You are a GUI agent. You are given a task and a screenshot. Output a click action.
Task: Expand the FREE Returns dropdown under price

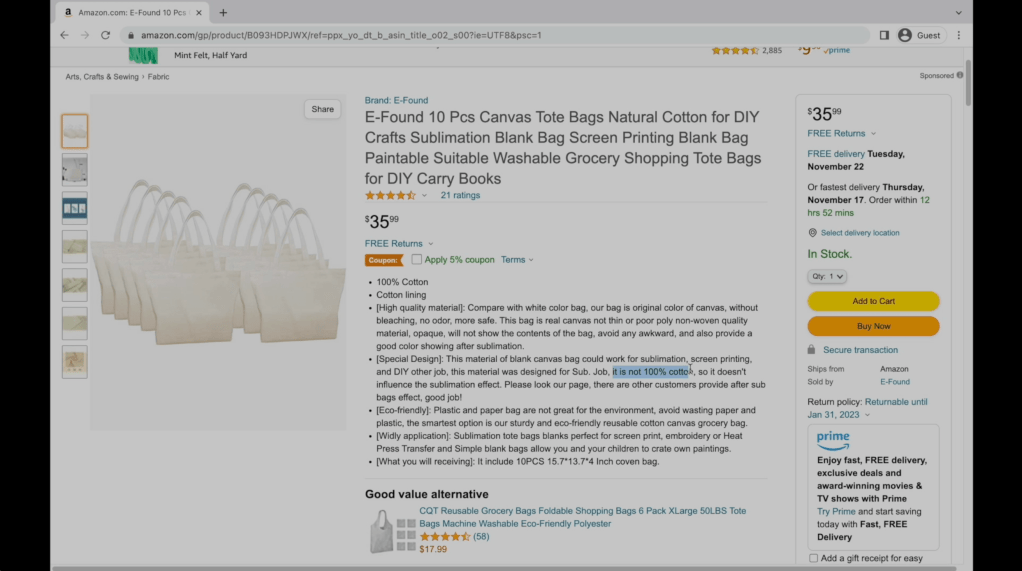(x=399, y=243)
